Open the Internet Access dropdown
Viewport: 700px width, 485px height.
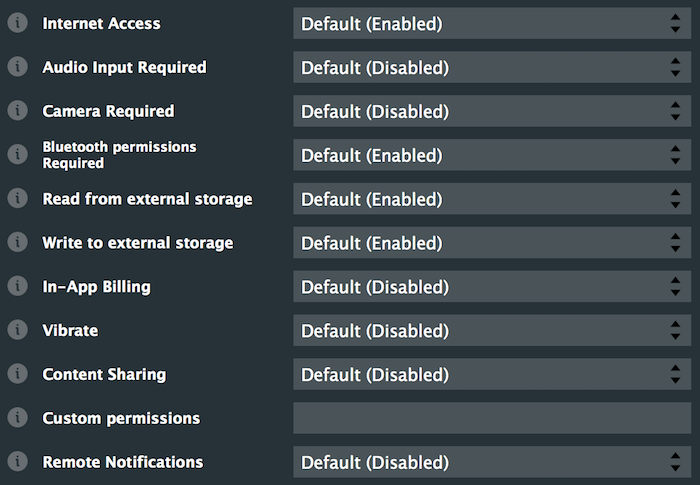tap(491, 23)
